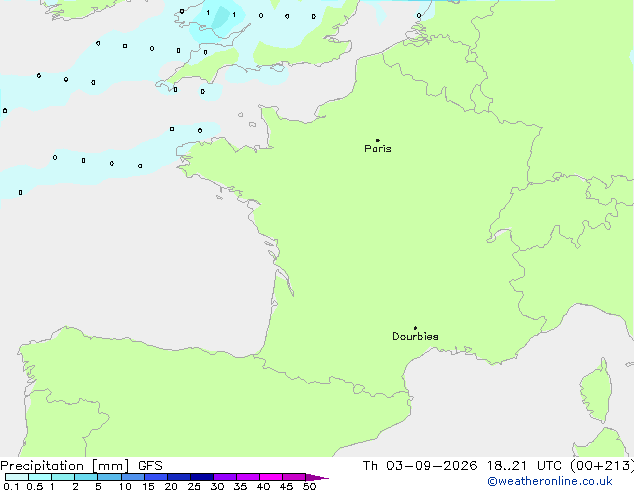Pick the 2–5 mm legend swatch

[86, 477]
